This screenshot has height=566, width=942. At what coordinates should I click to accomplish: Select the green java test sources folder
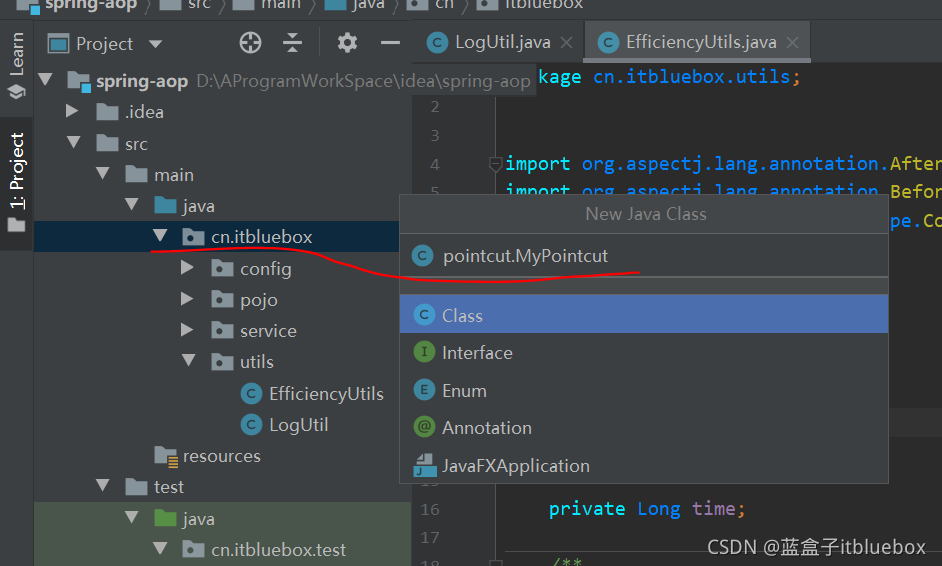pos(198,518)
